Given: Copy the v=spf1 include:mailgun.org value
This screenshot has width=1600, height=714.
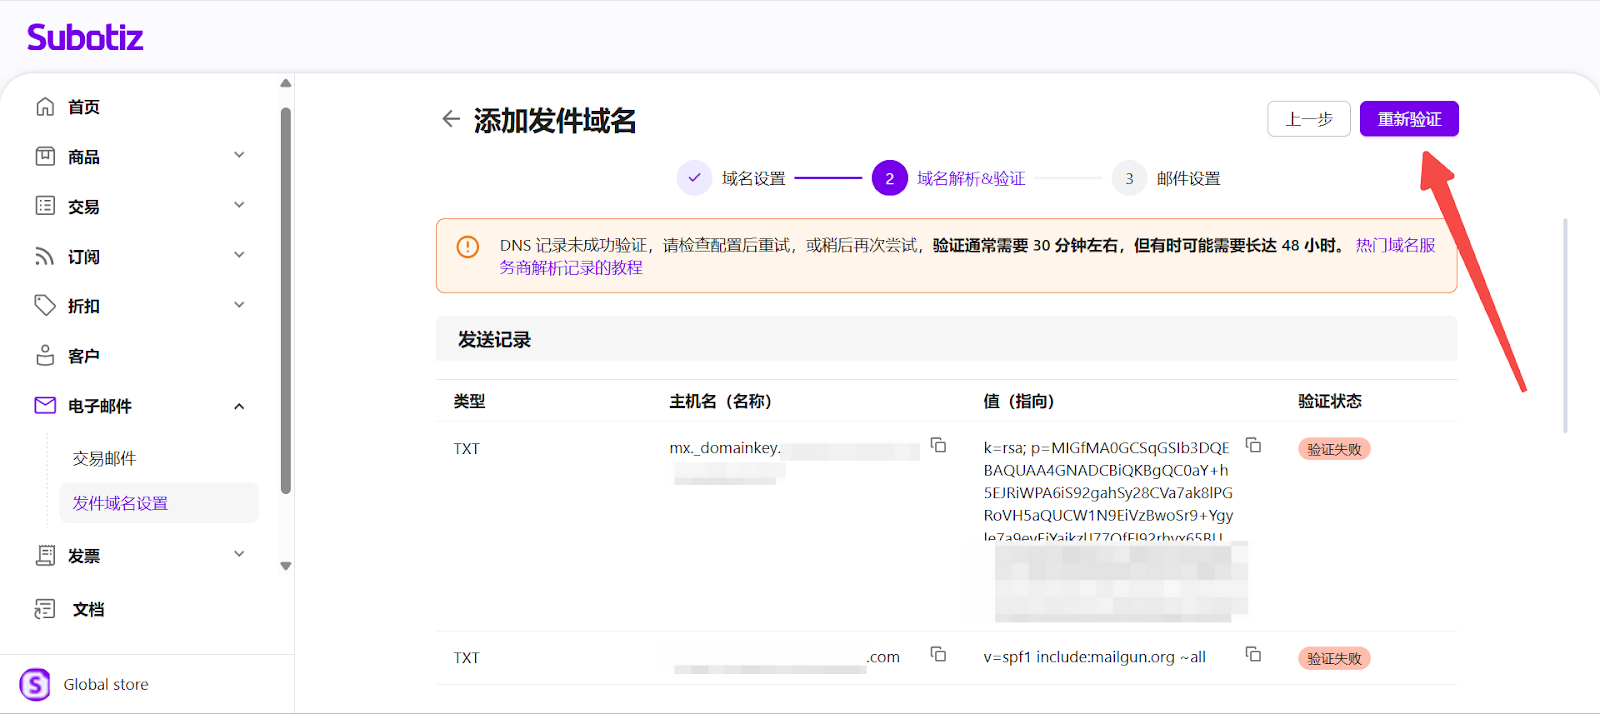Looking at the screenshot, I should (1253, 654).
